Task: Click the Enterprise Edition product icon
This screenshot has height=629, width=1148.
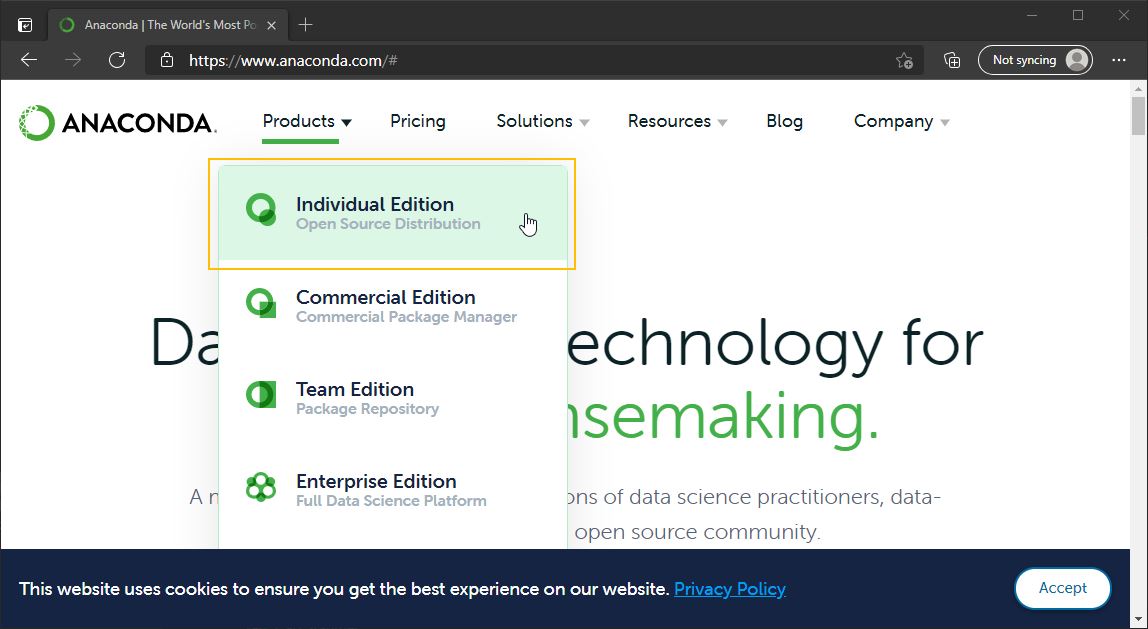Action: click(261, 487)
